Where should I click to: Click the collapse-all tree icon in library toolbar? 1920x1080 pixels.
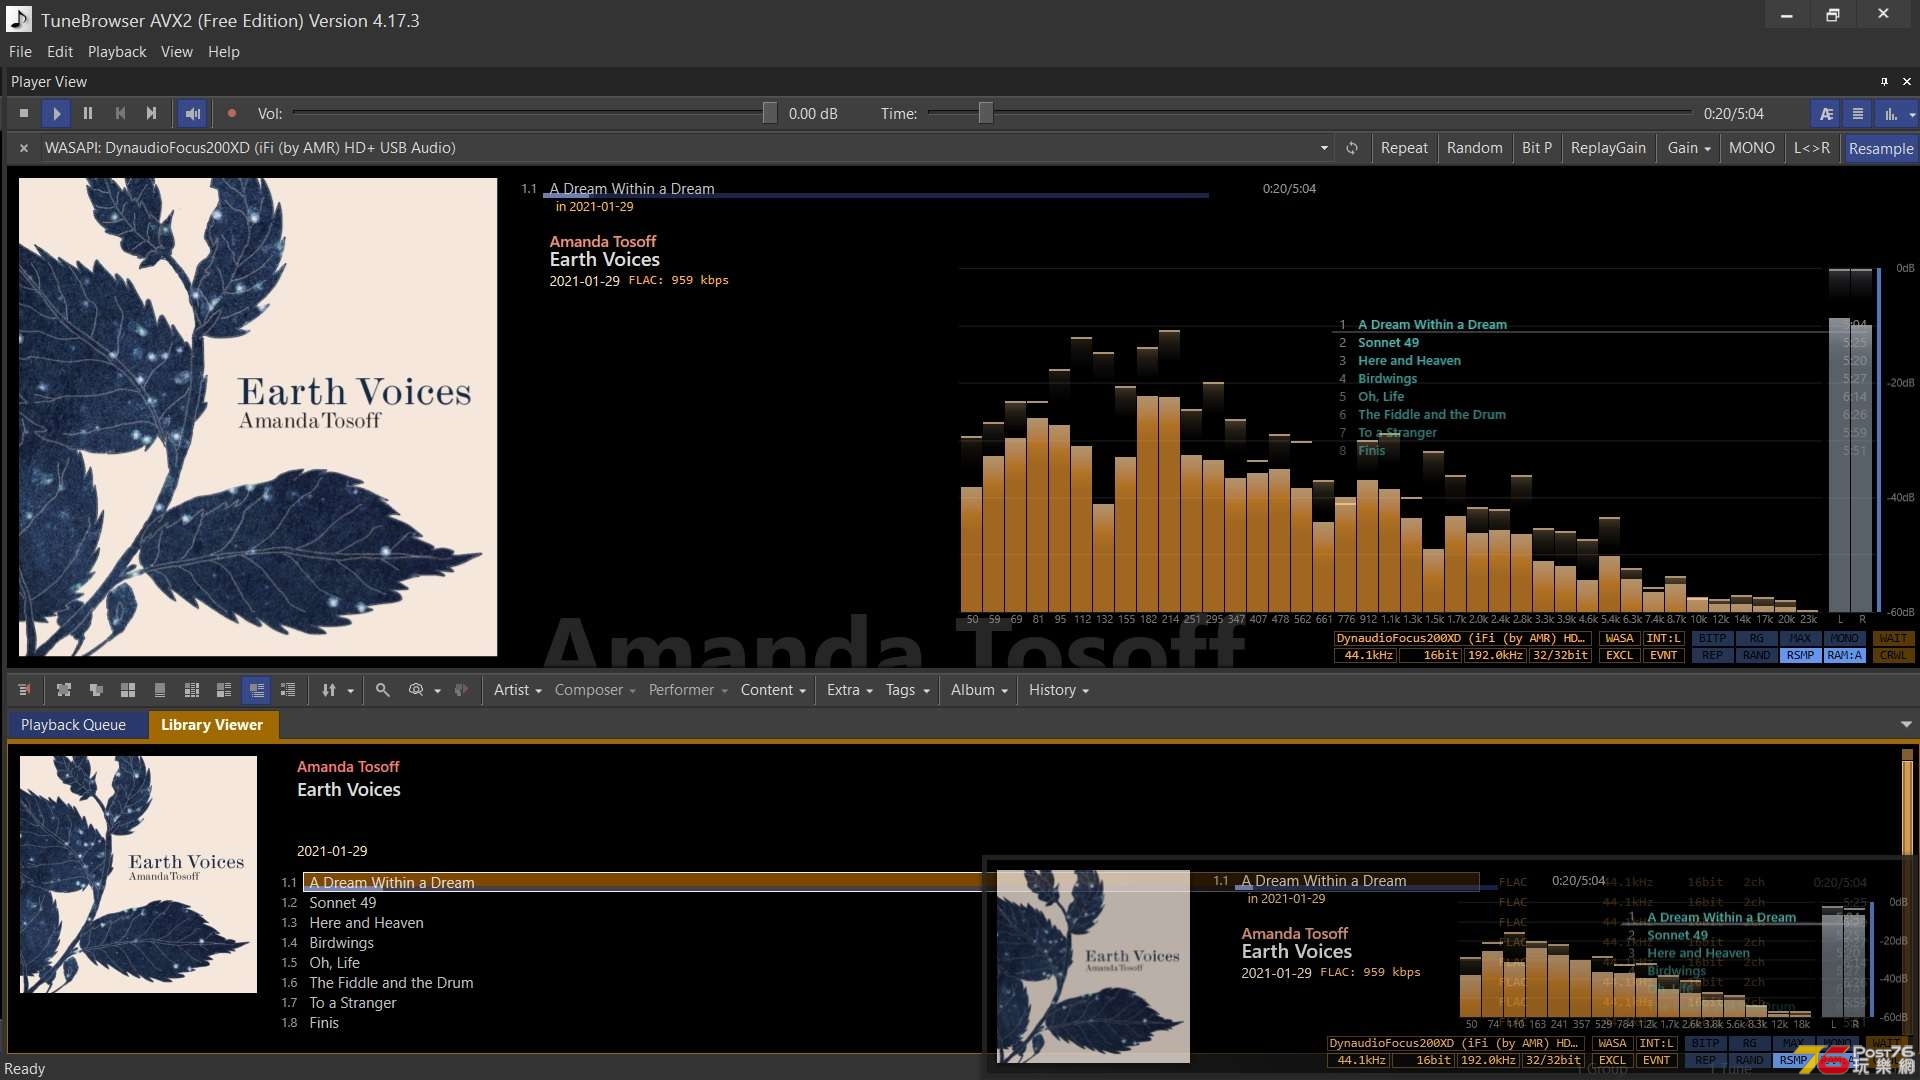click(x=64, y=690)
